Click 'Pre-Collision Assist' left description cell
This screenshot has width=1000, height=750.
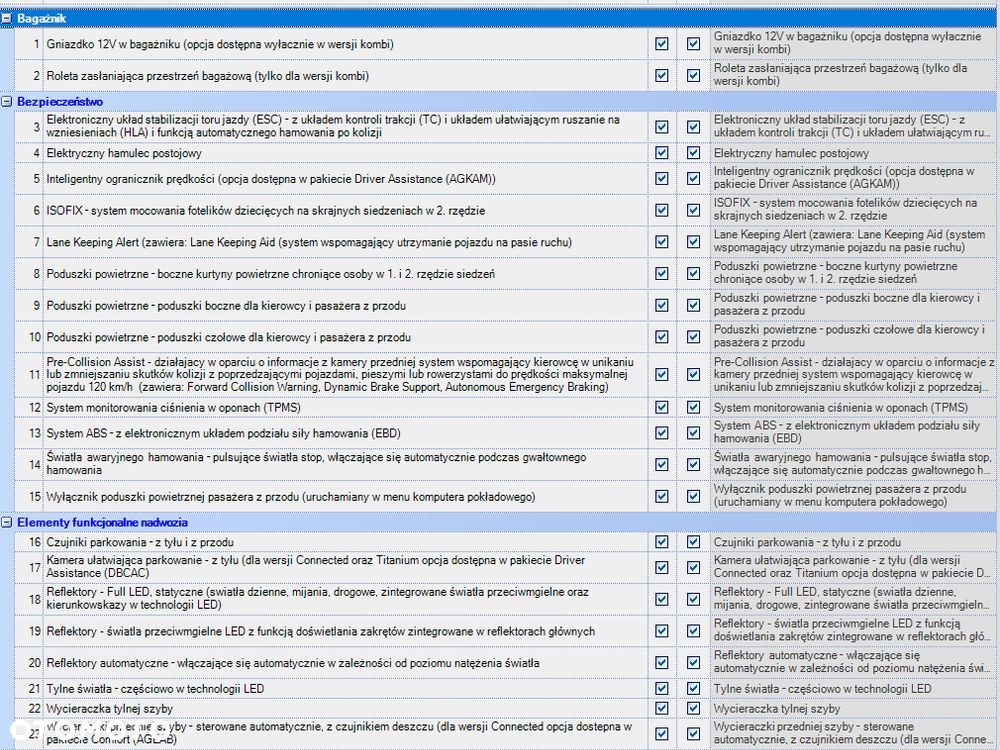[346, 374]
